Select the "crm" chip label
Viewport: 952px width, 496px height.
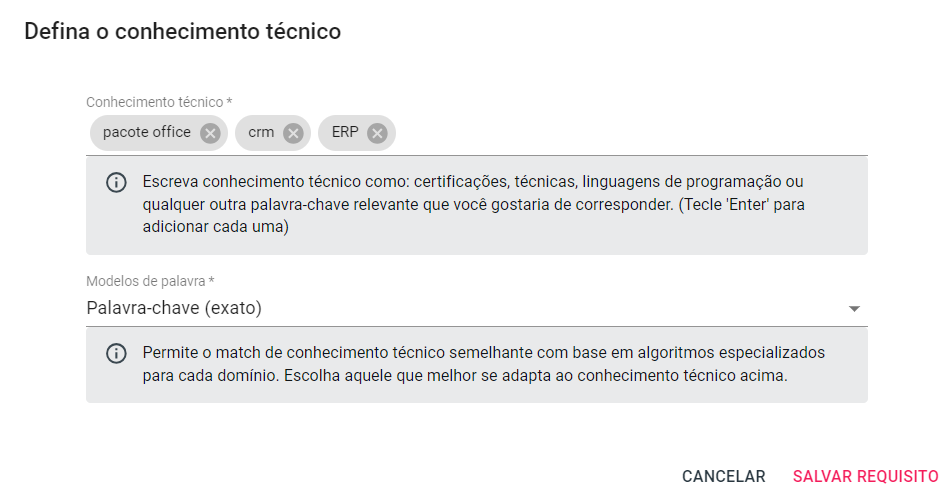[x=261, y=133]
